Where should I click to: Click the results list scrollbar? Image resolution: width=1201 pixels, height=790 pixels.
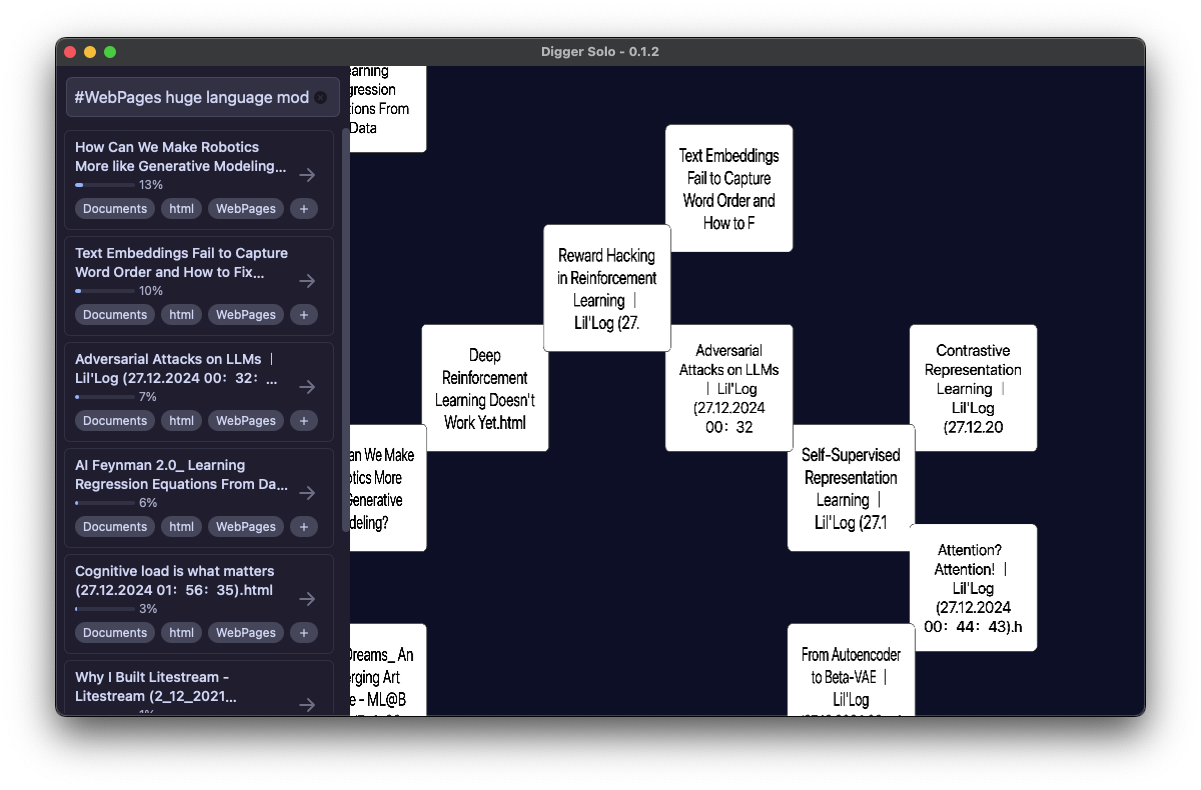point(346,330)
